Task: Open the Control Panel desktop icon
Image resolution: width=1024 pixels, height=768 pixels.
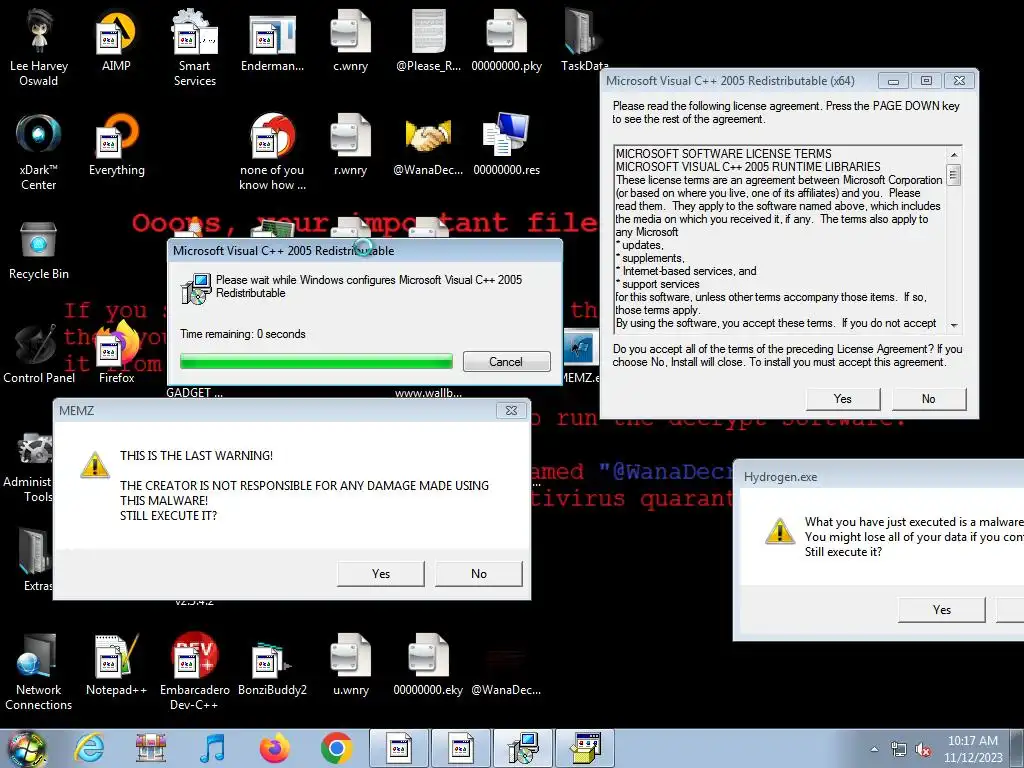Action: point(39,354)
